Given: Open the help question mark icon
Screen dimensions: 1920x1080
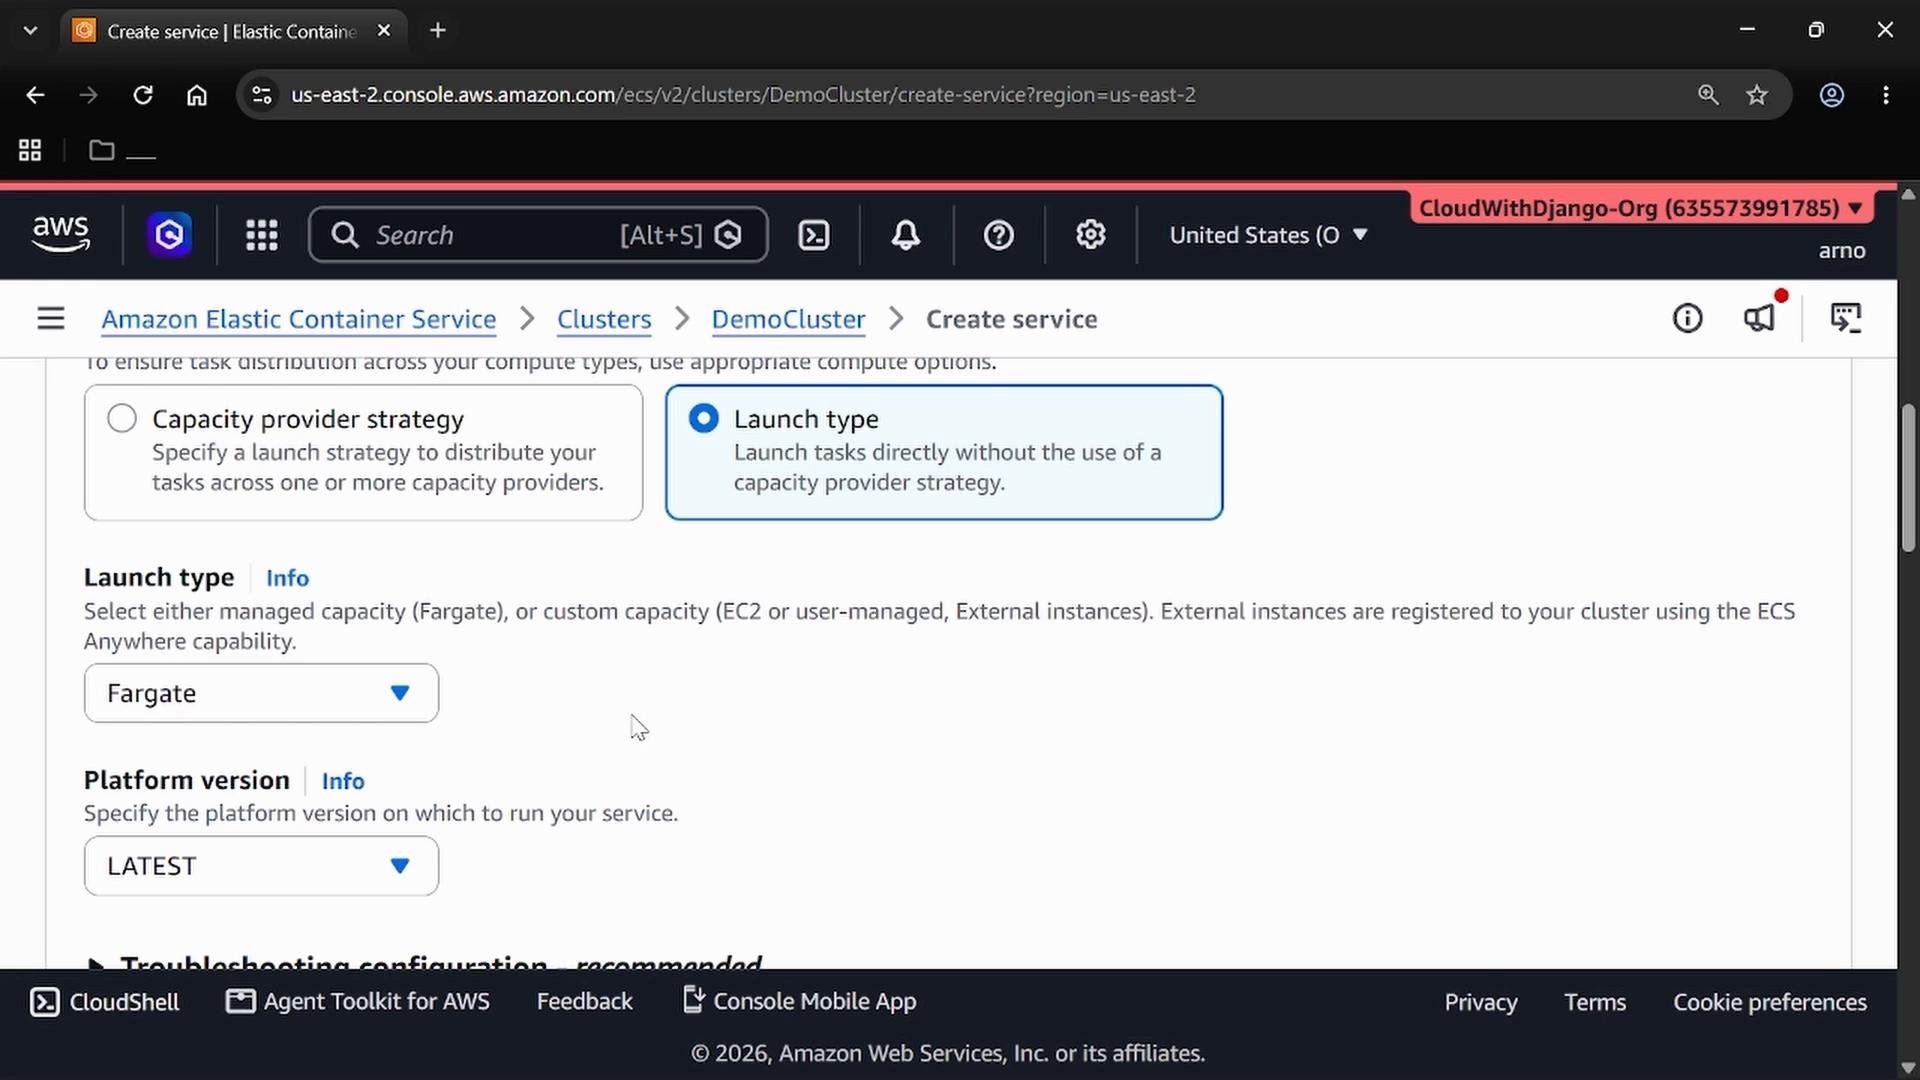Looking at the screenshot, I should click(x=998, y=235).
